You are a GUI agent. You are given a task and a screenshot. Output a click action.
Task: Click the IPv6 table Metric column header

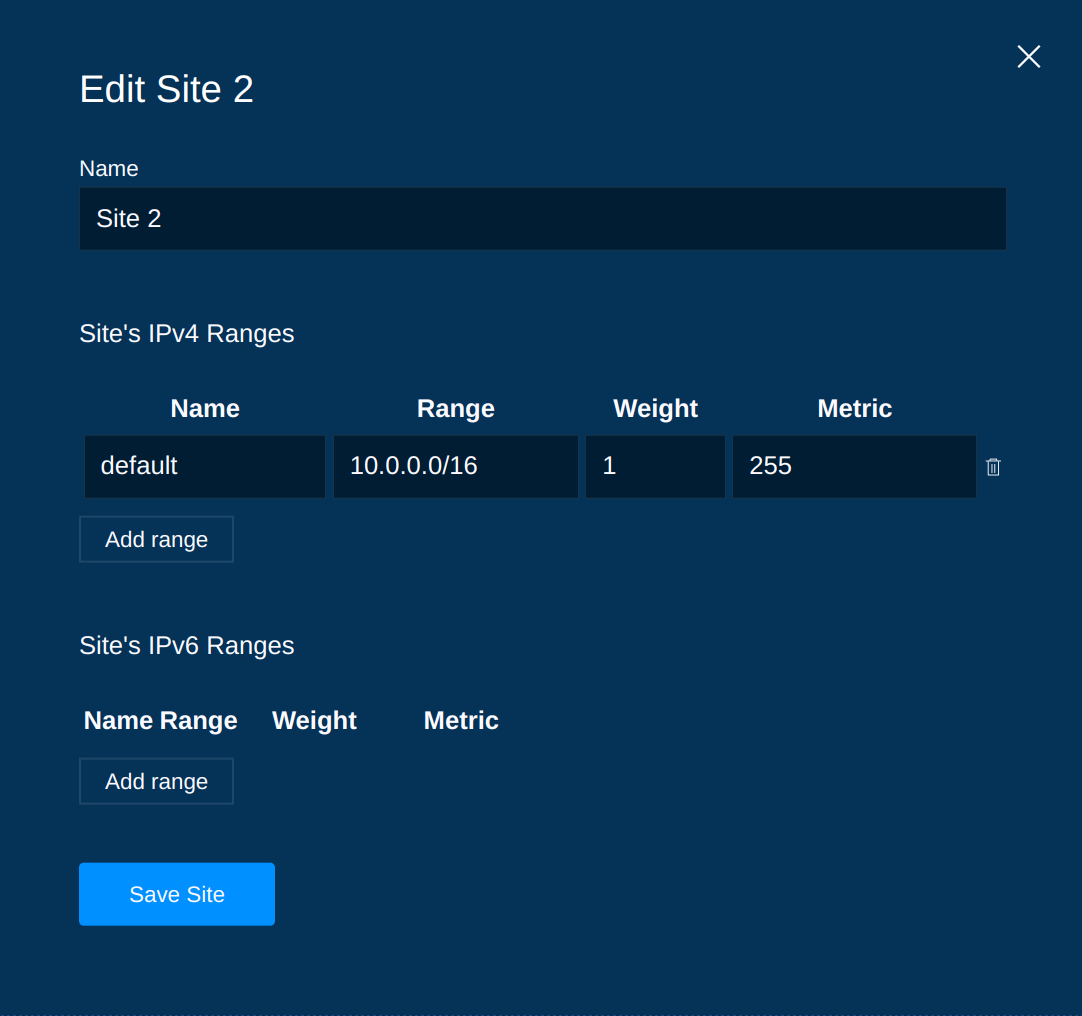click(461, 720)
